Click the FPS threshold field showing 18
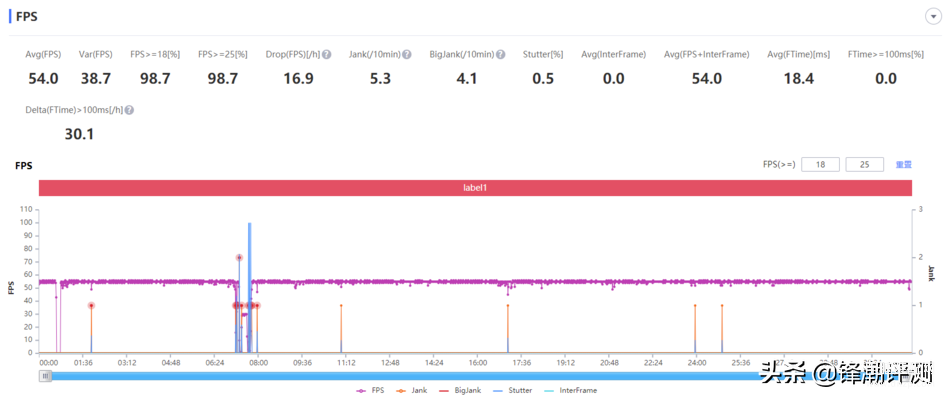The height and width of the screenshot is (397, 945). tap(820, 164)
